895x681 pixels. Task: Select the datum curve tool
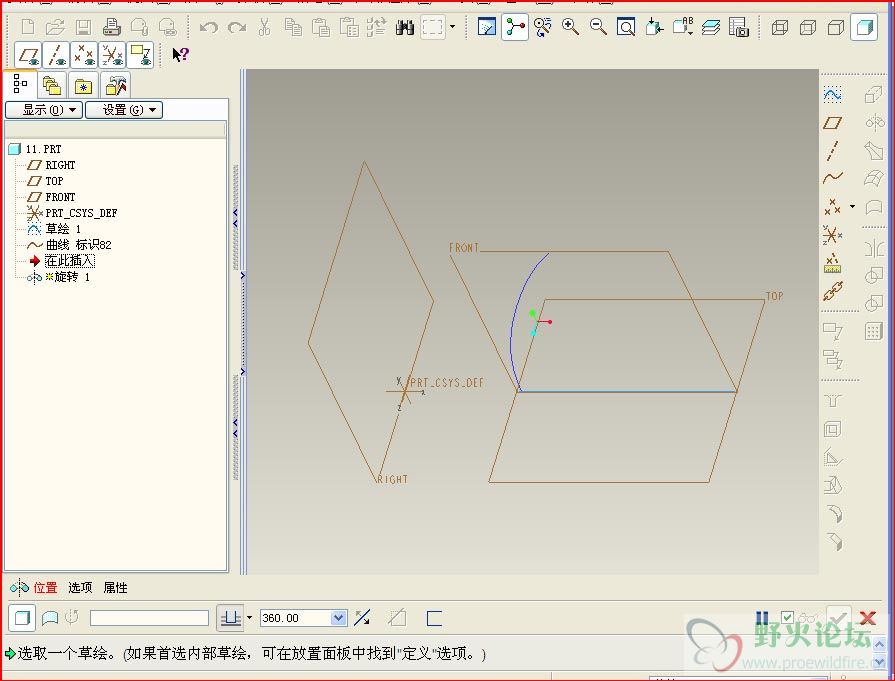pyautogui.click(x=832, y=178)
